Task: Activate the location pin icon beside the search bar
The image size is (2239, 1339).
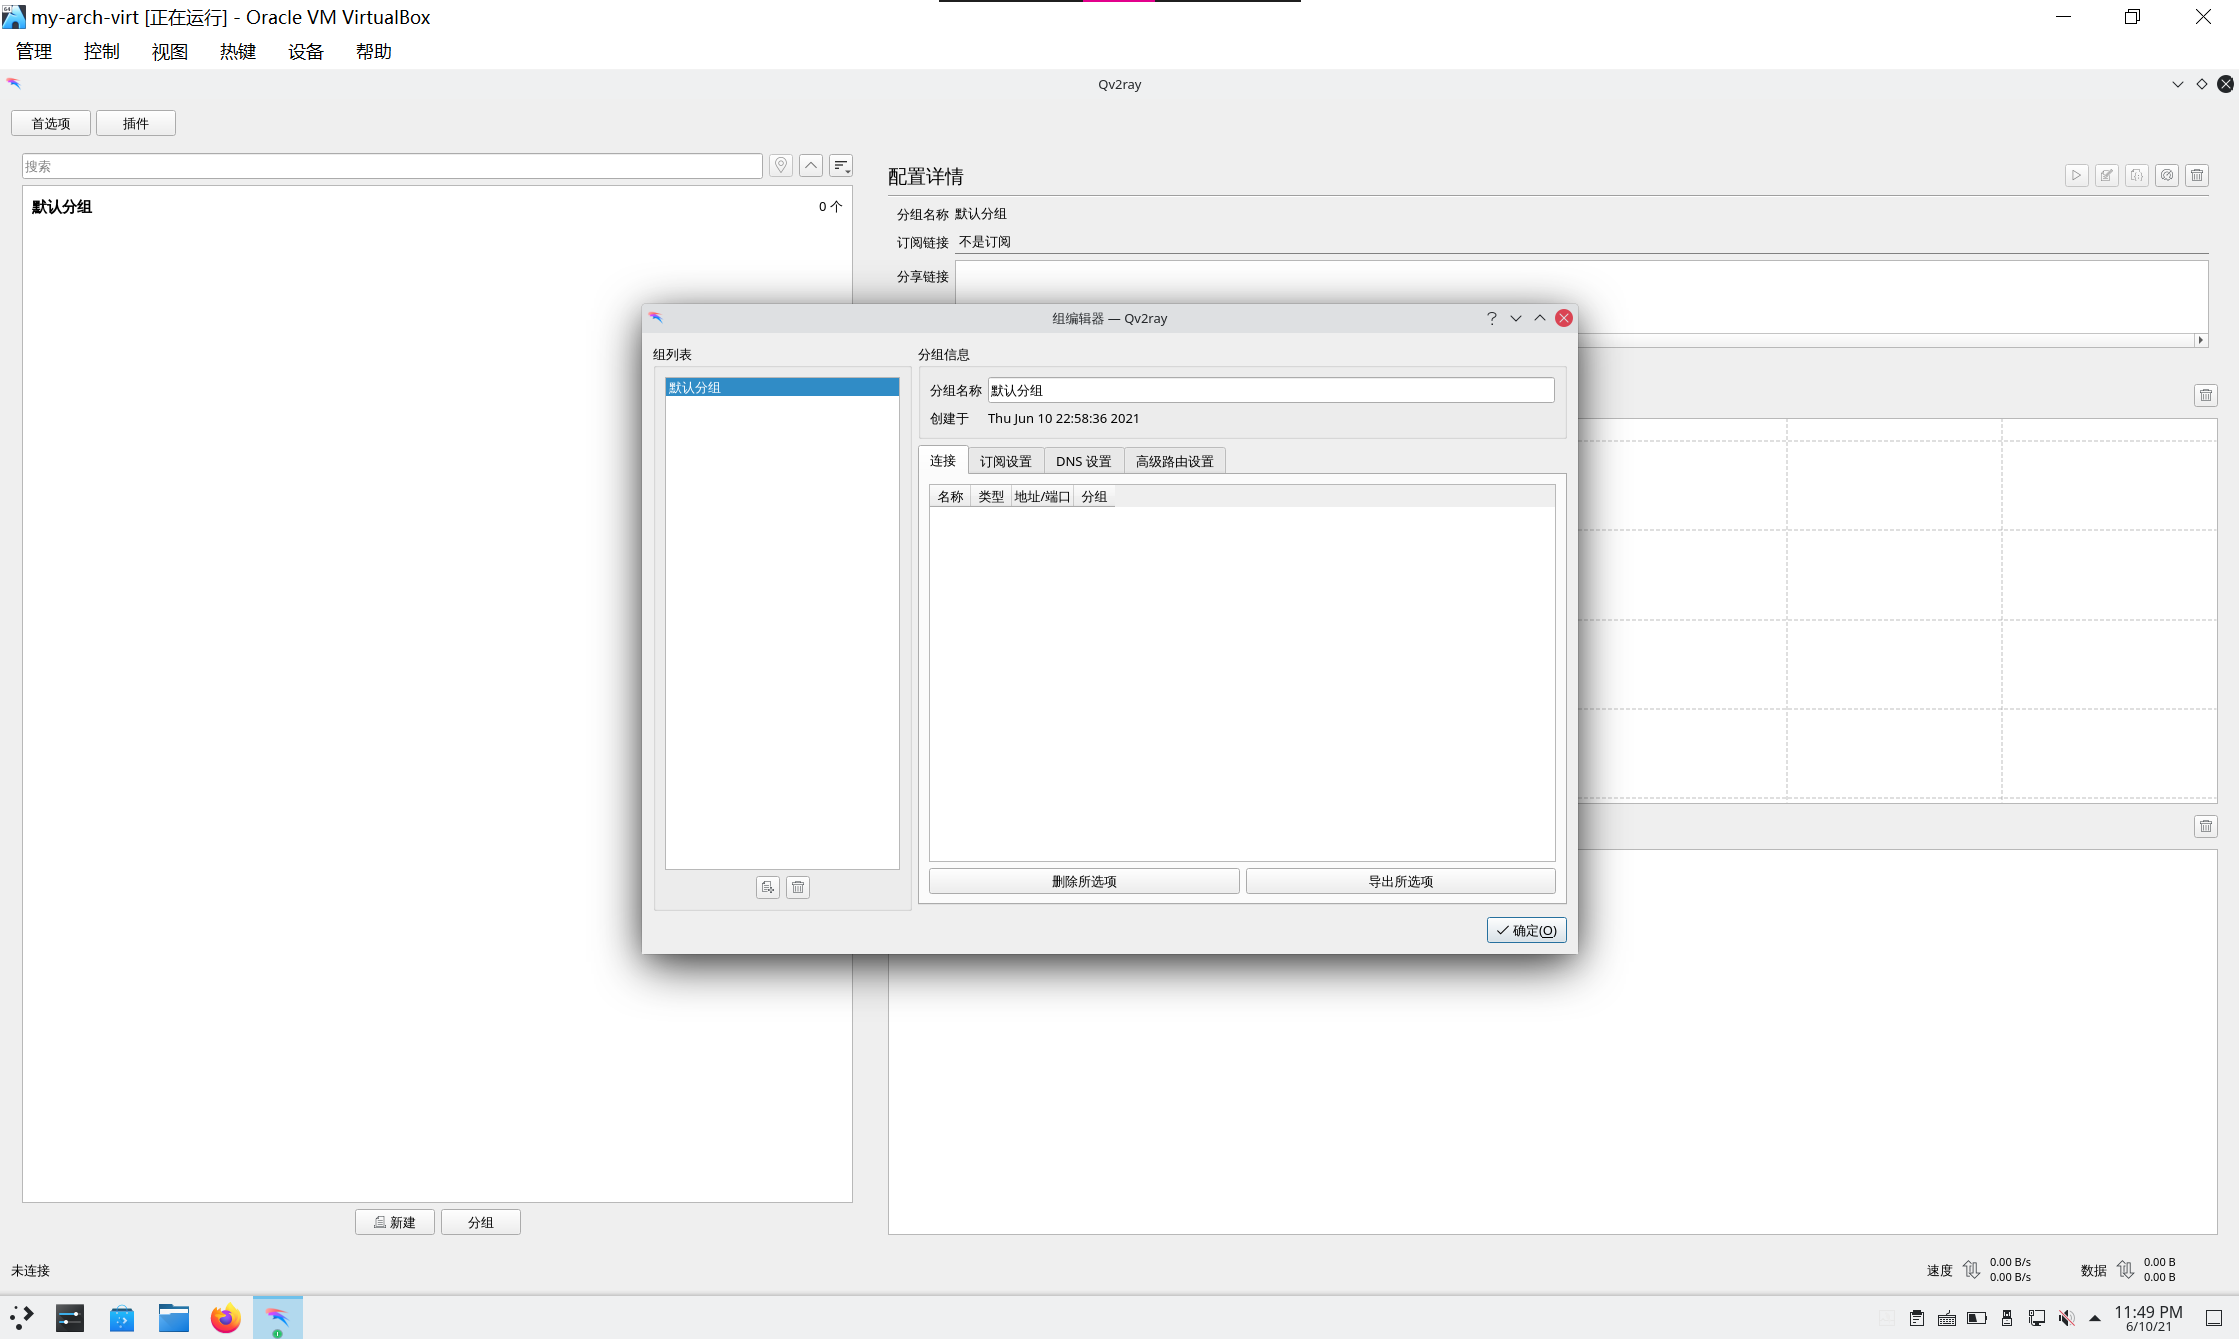Action: click(781, 165)
